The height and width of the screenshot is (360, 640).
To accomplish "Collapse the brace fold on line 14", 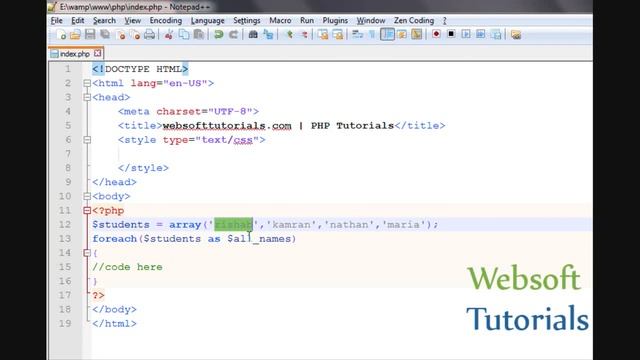I will click(87, 253).
